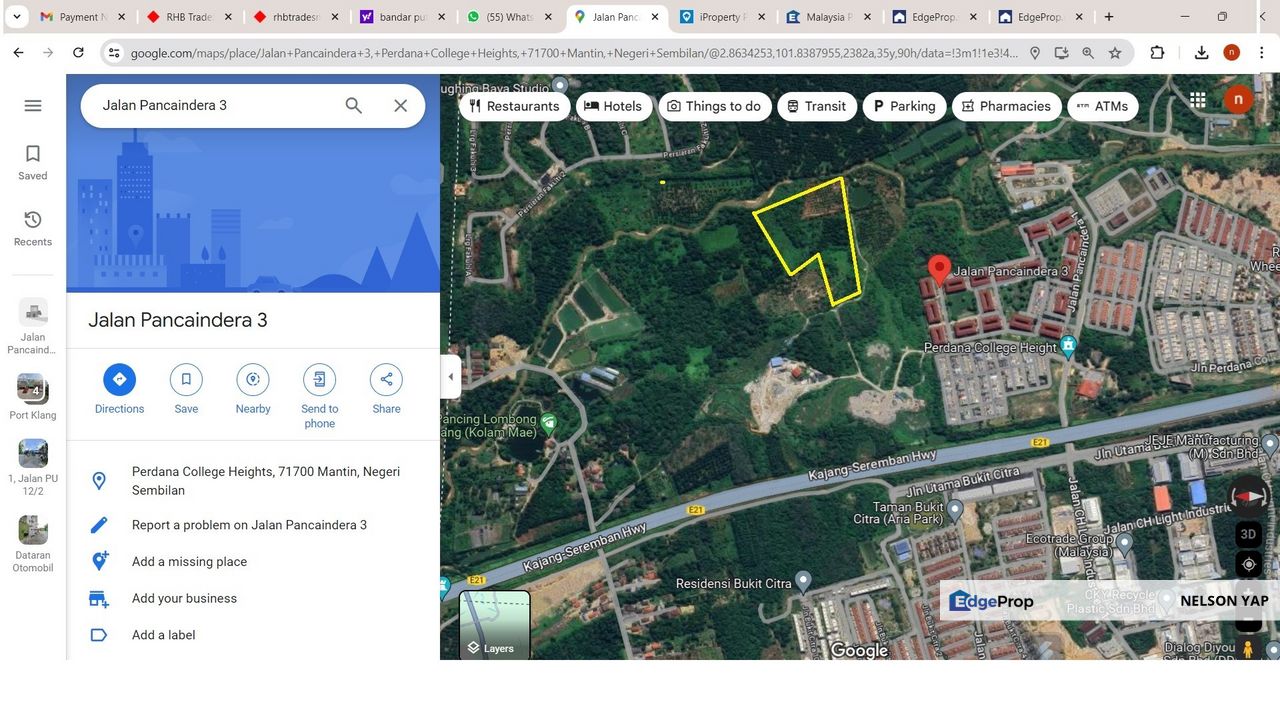Open Chrome profile avatar in toolbar
Screen dimensions: 1280x720
[1231, 53]
